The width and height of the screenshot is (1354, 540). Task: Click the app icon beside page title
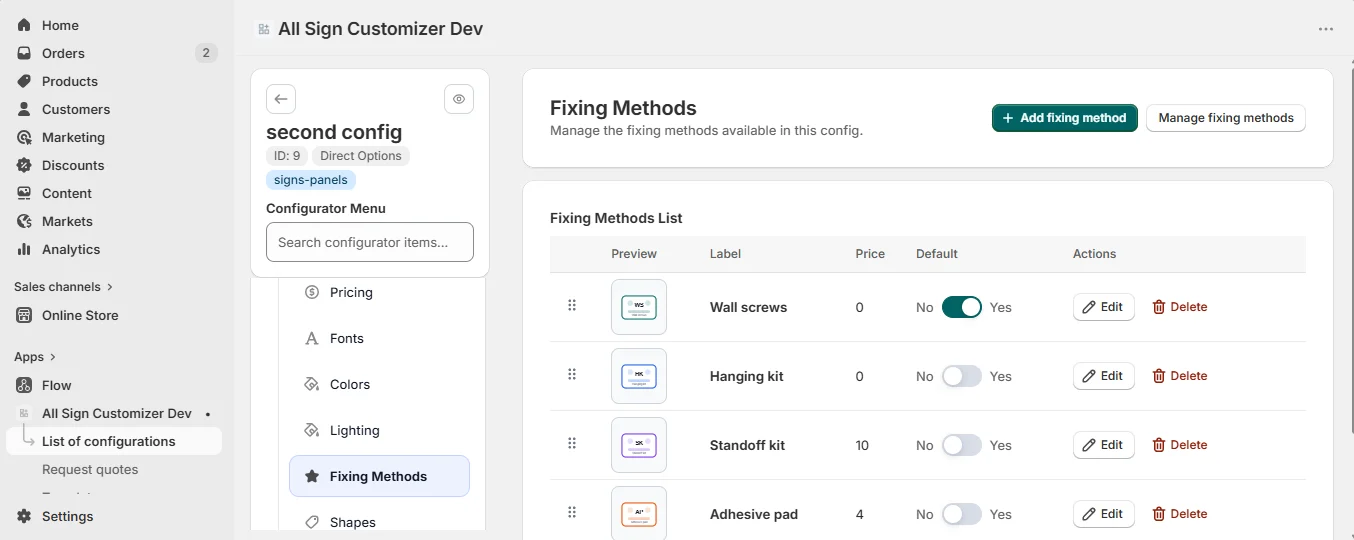[x=263, y=29]
